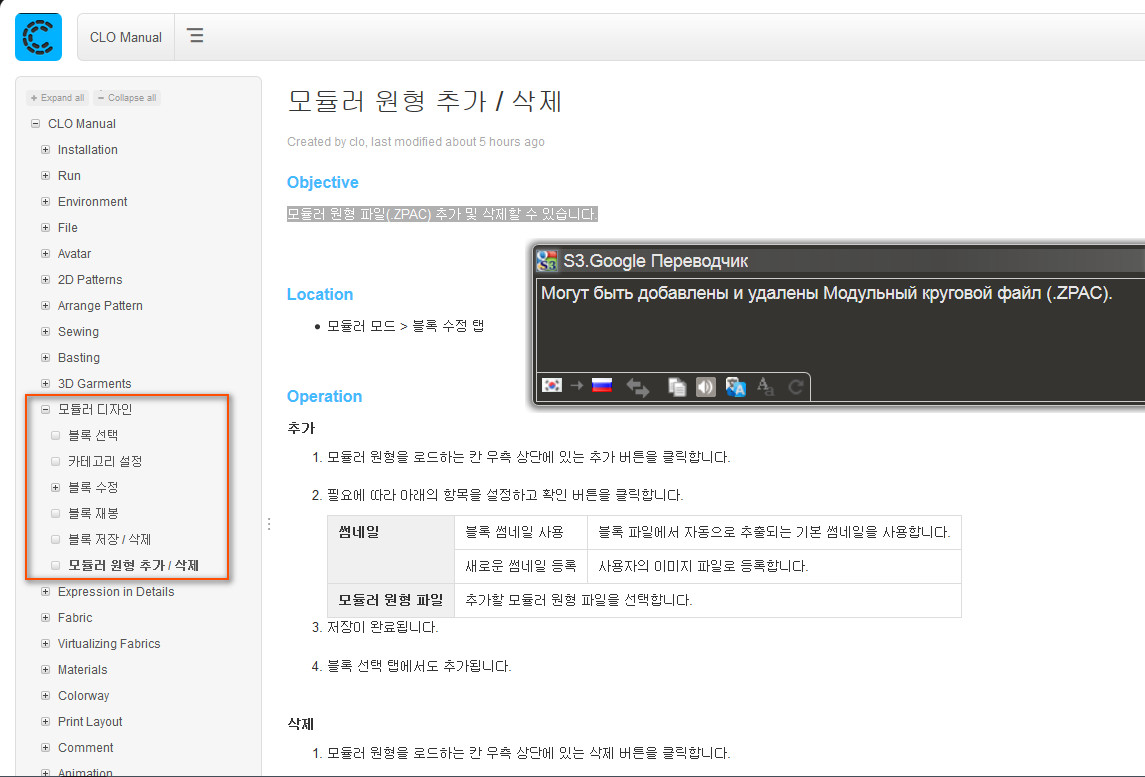Open the Print Layout link
This screenshot has height=777, width=1145.
[x=90, y=722]
